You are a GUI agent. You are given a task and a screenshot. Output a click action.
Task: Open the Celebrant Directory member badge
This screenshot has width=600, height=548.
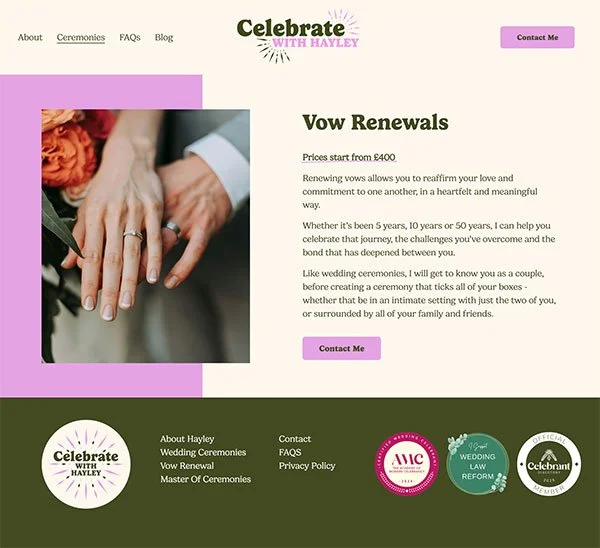tap(549, 464)
